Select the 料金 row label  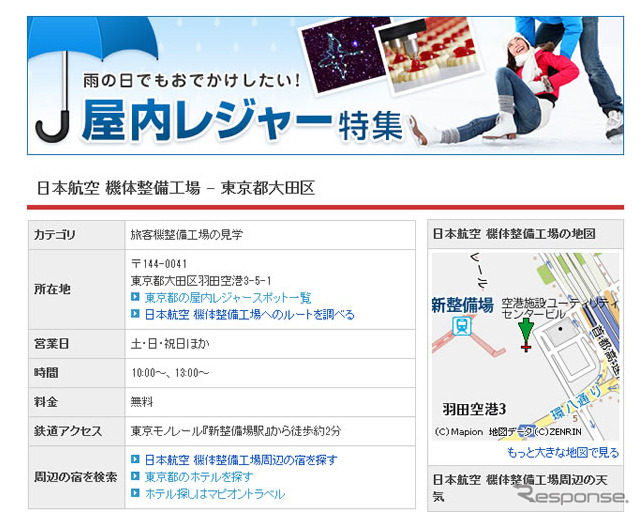[45, 402]
